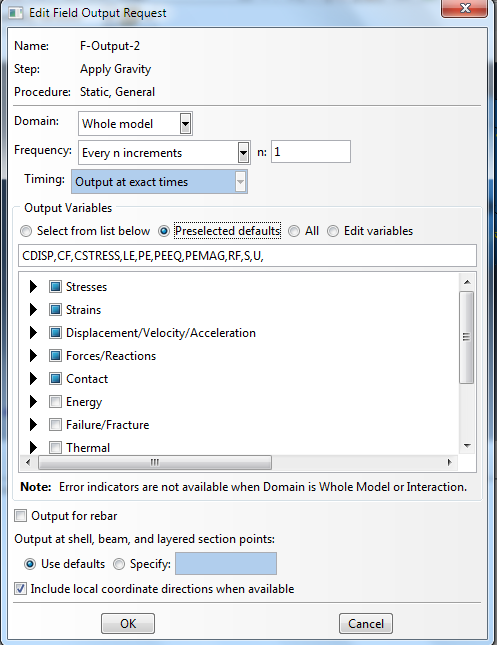Open the Domain dropdown showing Whole model
Viewport: 497px width, 645px height.
tap(135, 123)
